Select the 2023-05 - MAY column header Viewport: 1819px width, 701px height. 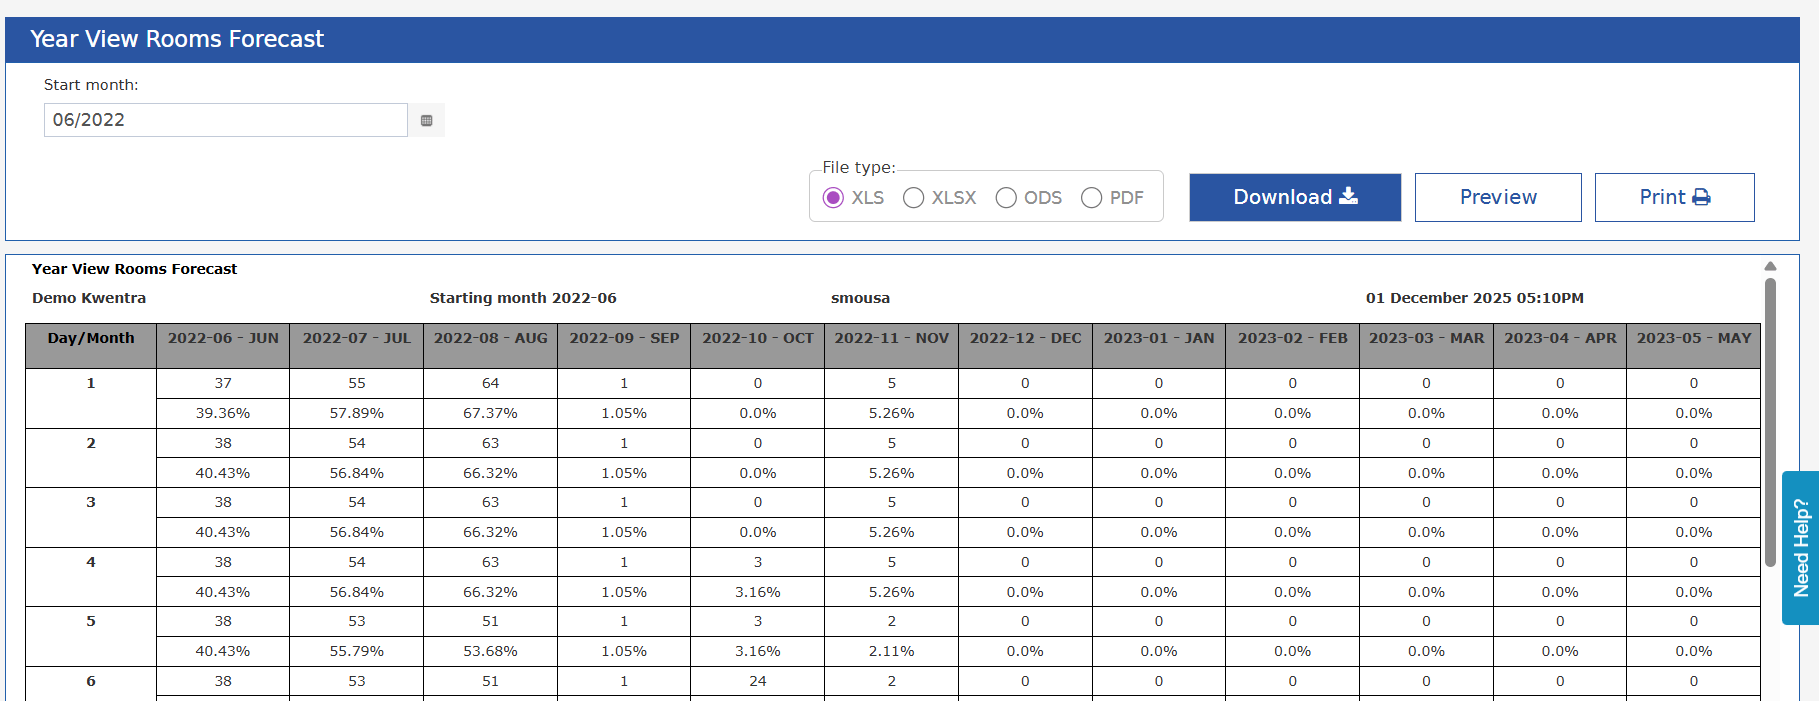[1694, 346]
